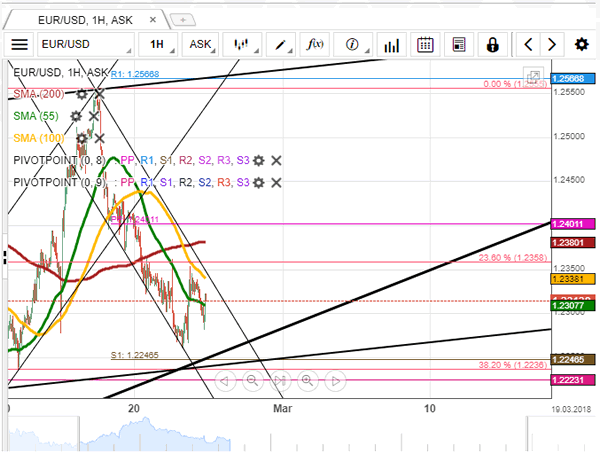Open the info (i) dropdown
Screen dimensions: 600x454
[x=353, y=44]
